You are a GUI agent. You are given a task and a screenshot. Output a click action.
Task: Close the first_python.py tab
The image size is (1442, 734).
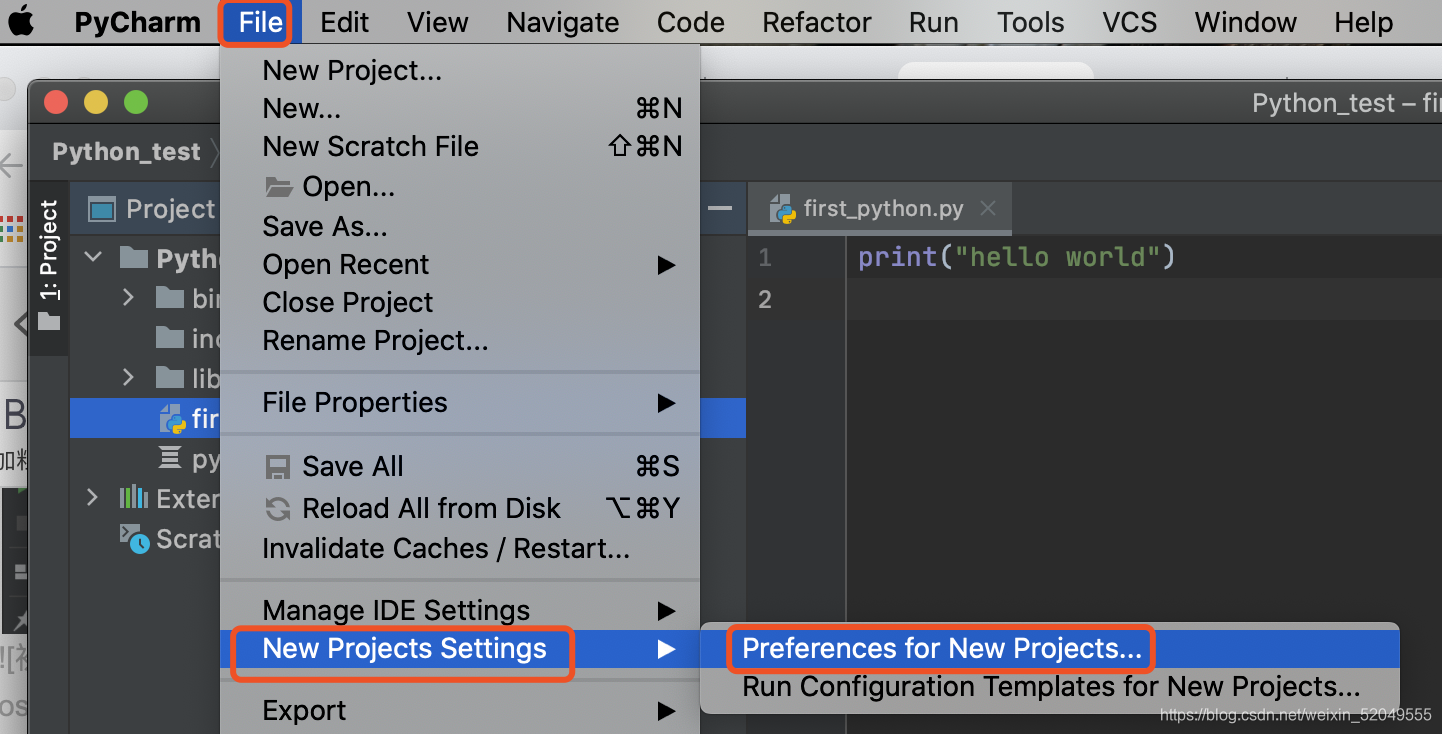tap(988, 209)
